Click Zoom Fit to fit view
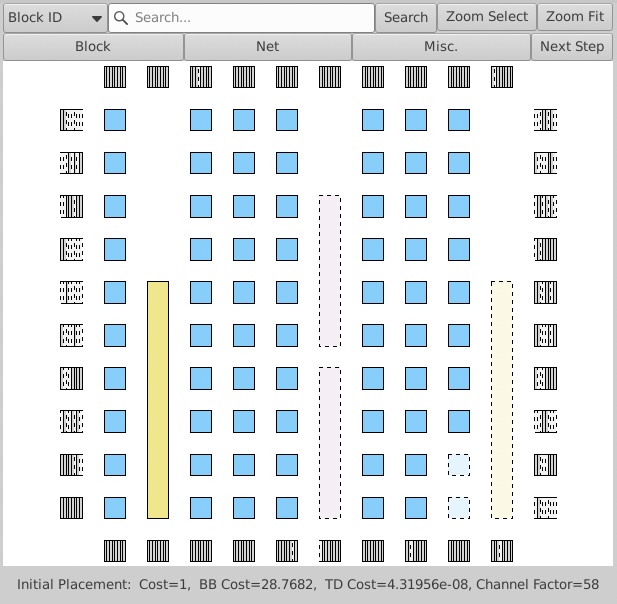This screenshot has width=617, height=604. point(575,17)
